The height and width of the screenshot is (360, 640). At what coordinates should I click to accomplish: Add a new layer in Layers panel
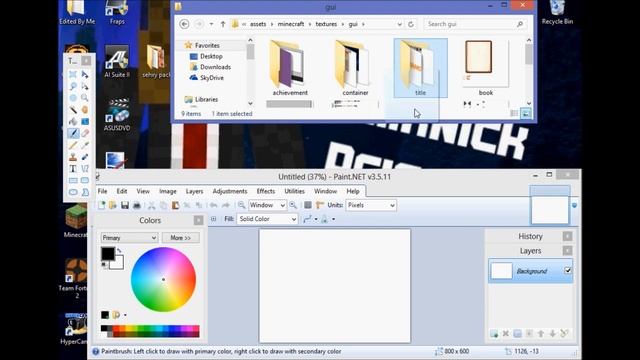tap(494, 333)
